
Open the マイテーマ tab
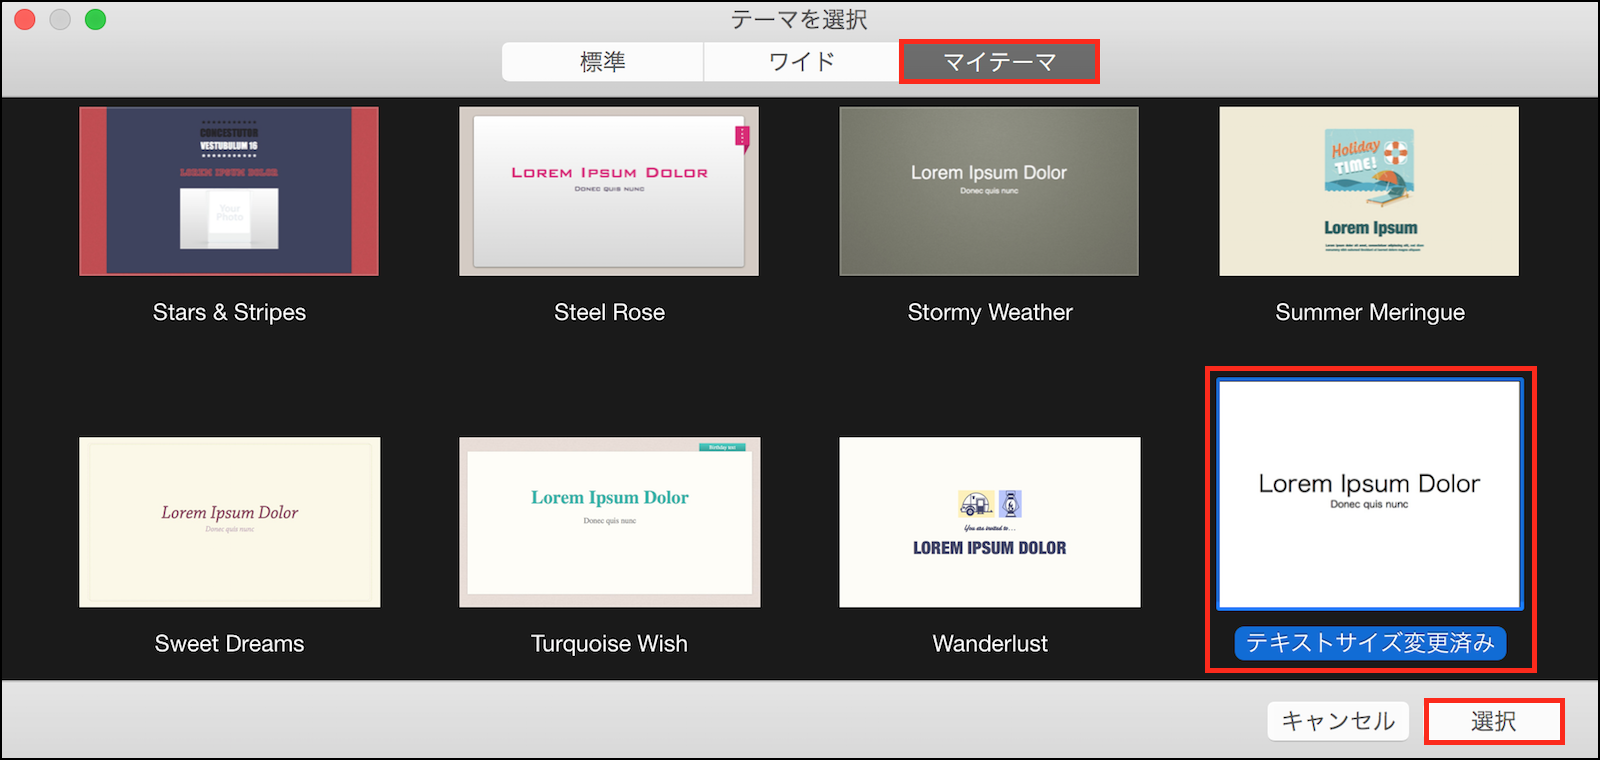(999, 62)
